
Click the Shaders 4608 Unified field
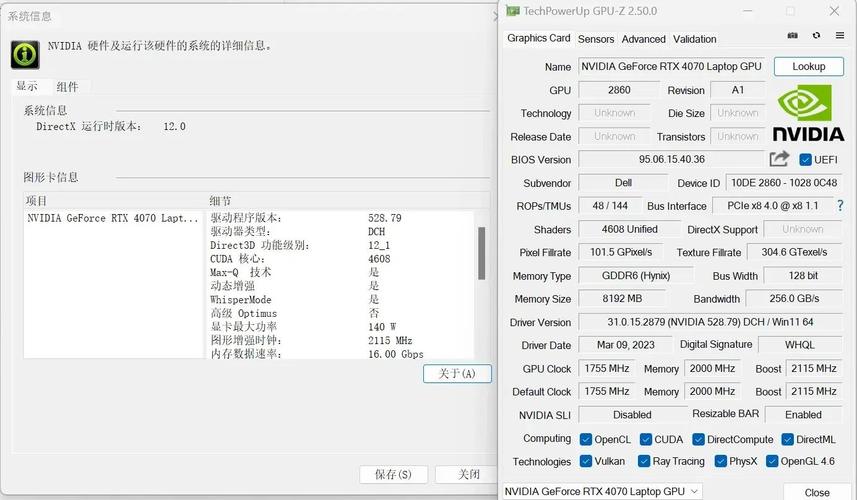click(x=629, y=230)
